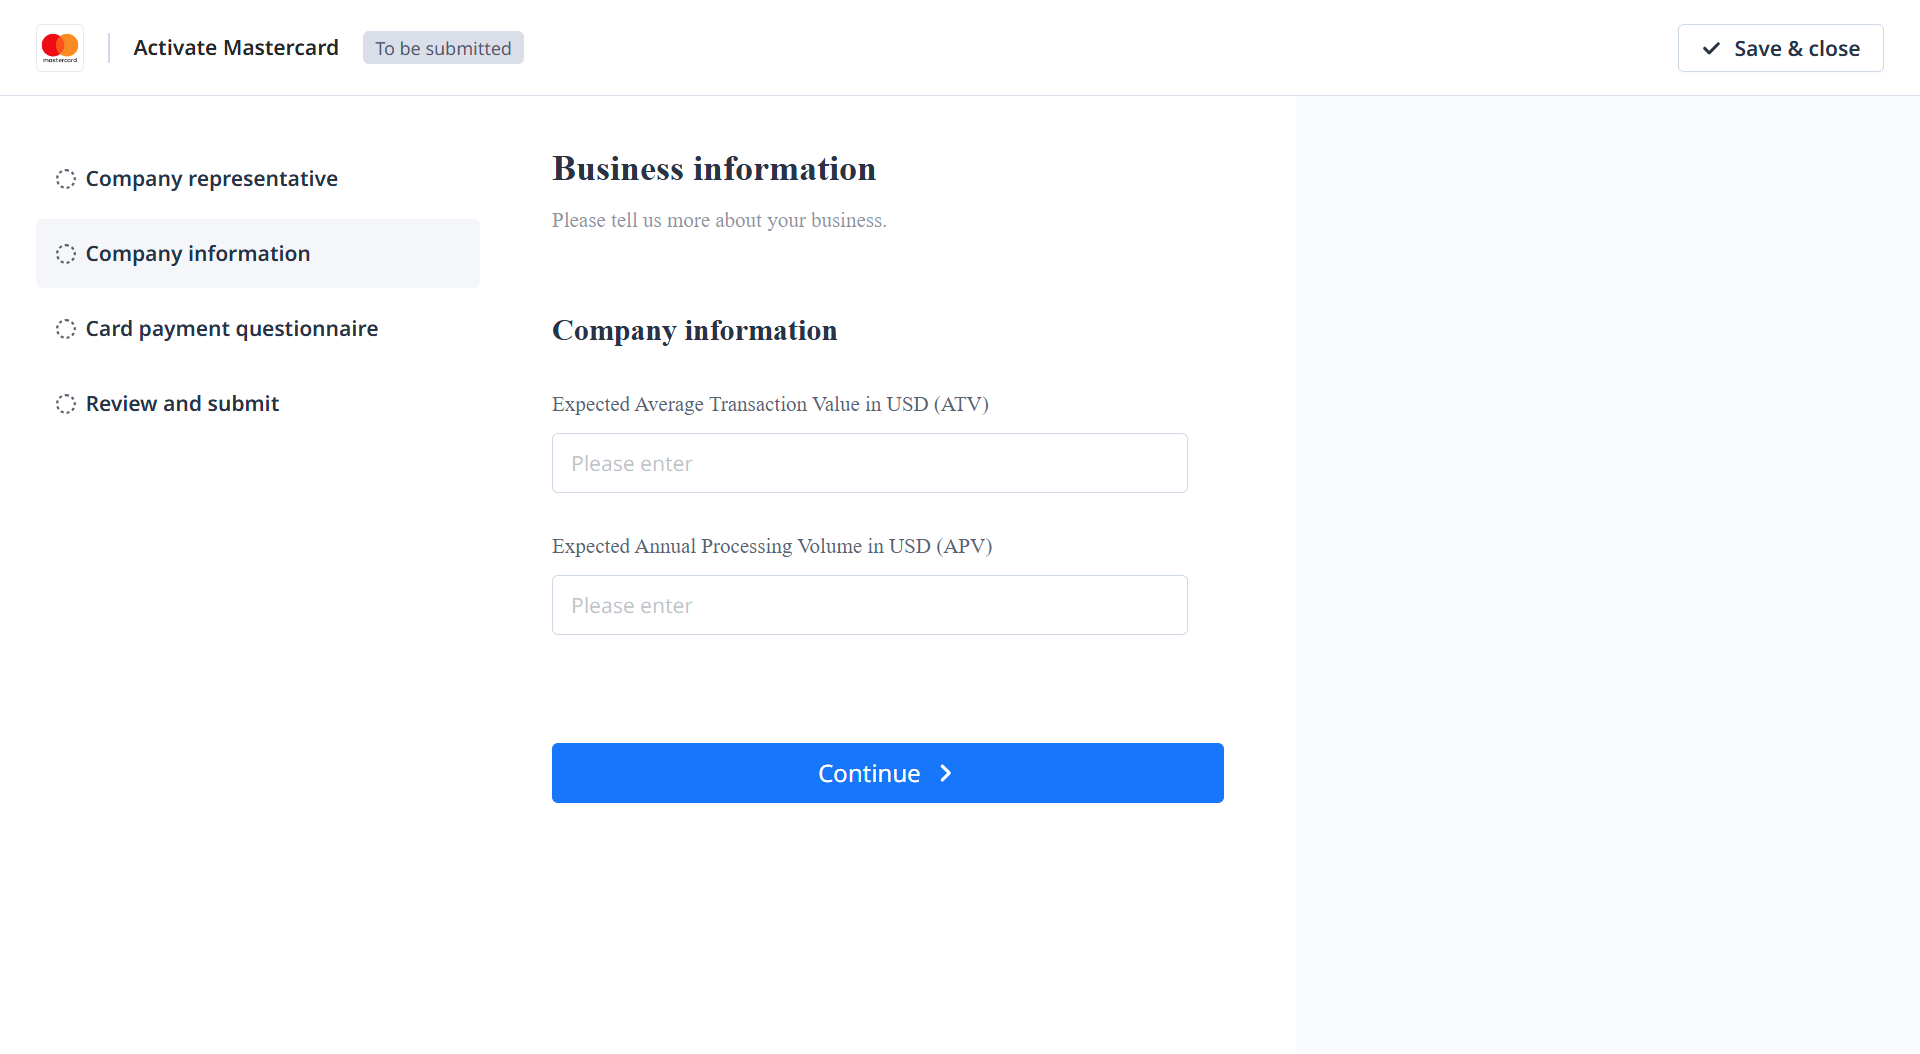Image resolution: width=1920 pixels, height=1054 pixels.
Task: Click the status circle next to Review and submit
Action: (x=66, y=404)
